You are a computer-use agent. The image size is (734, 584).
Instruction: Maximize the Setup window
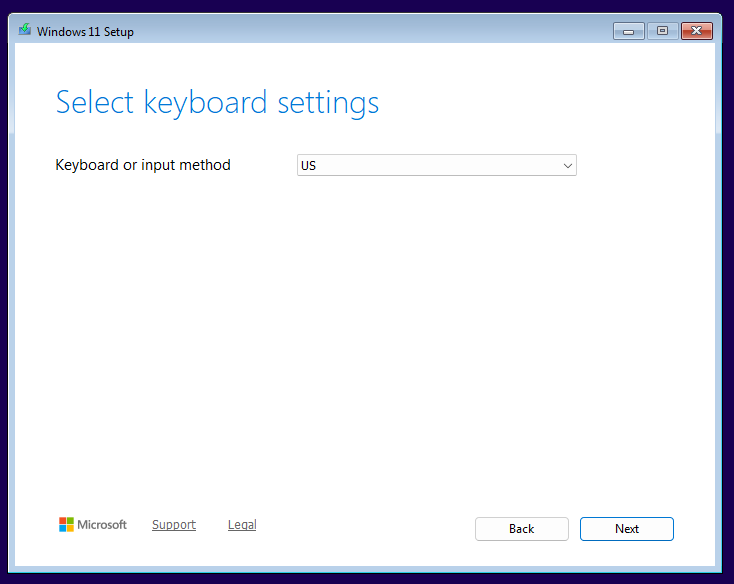click(x=662, y=31)
